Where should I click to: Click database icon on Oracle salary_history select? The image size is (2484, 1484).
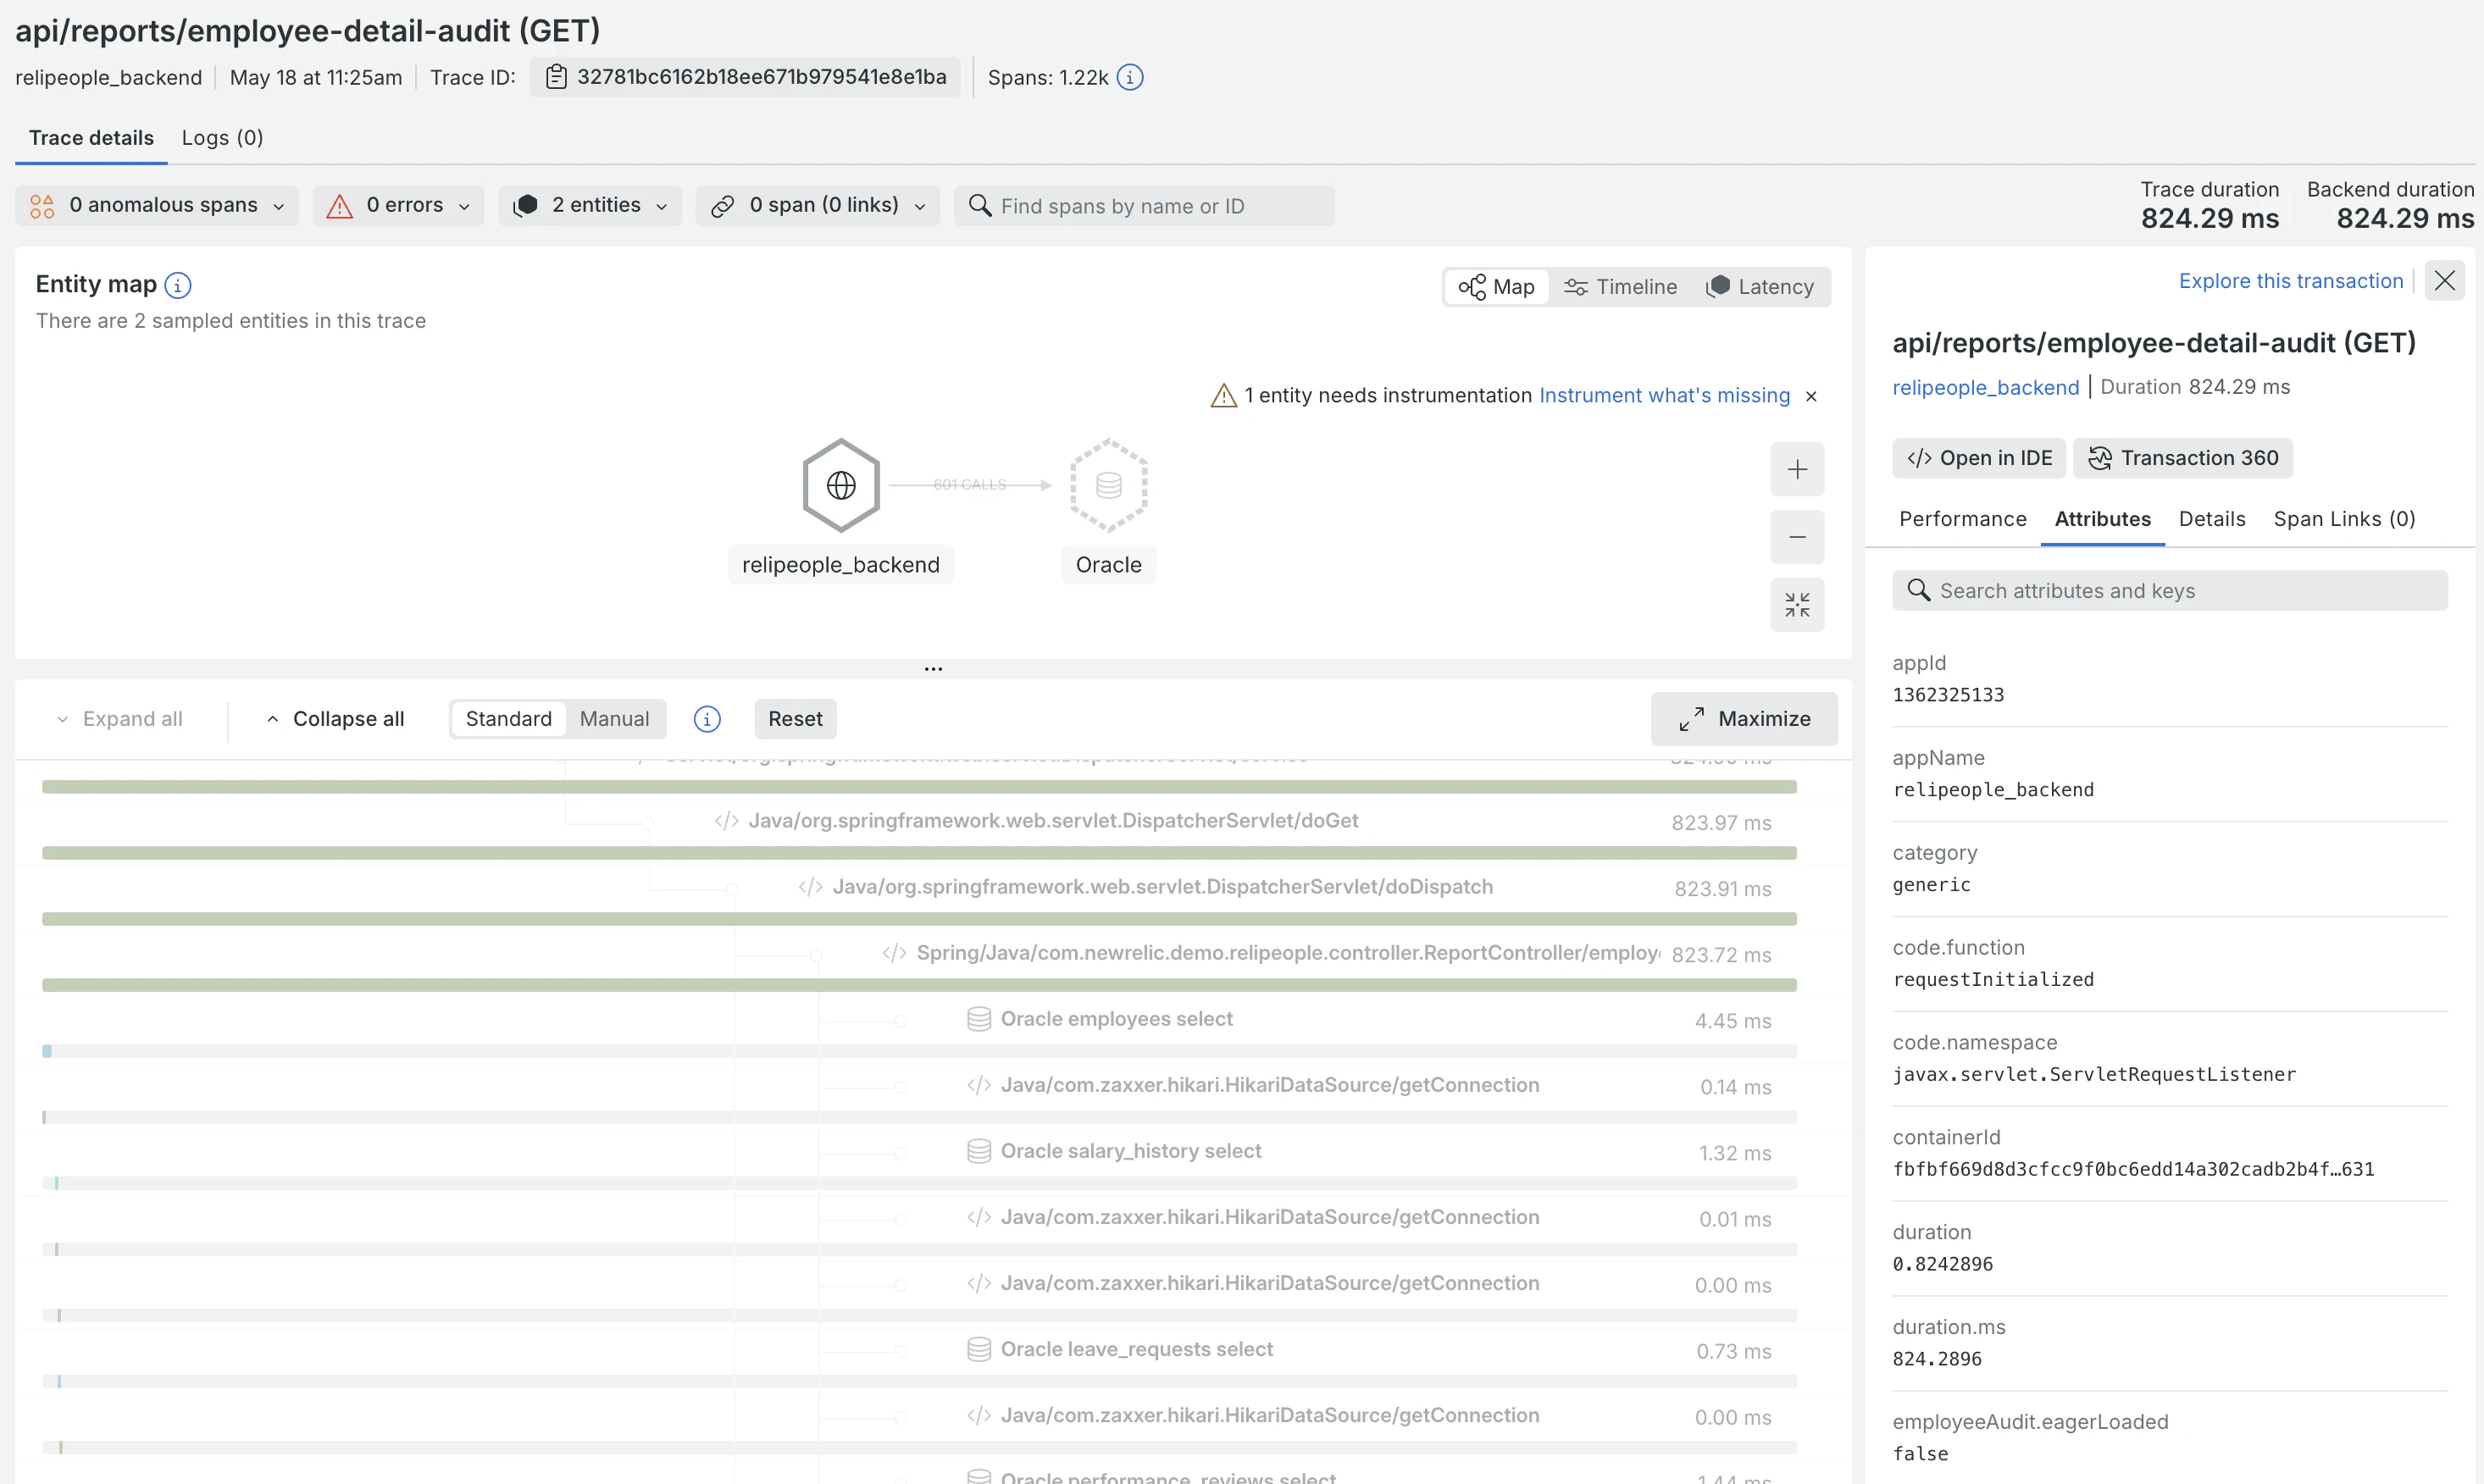pos(979,1151)
